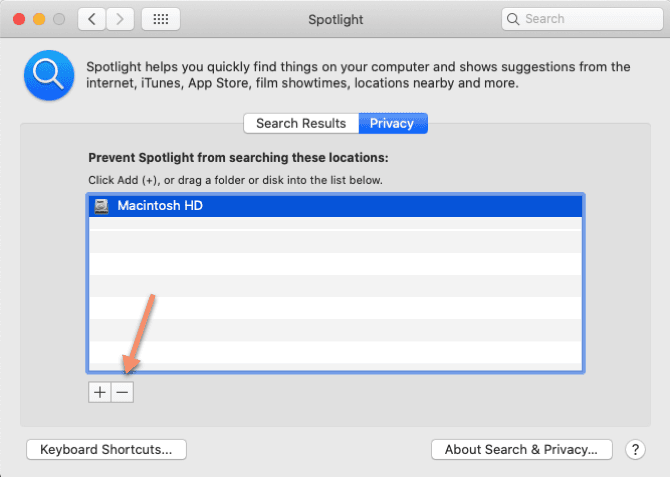Viewport: 670px width, 477px height.
Task: Select the Privacy tab
Action: 392,123
